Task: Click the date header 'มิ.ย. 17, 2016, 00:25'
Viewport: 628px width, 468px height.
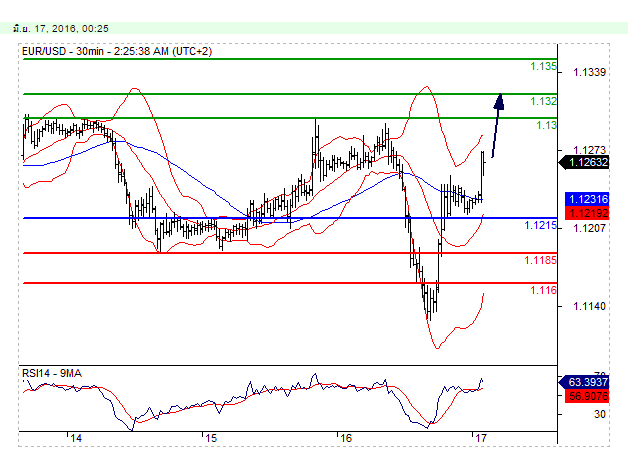Action: click(60, 28)
